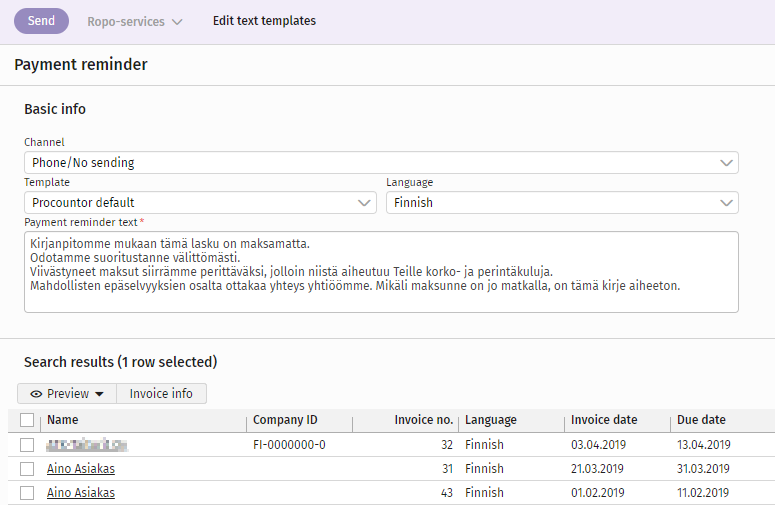This screenshot has width=775, height=505.
Task: Open the Preview dropdown button
Action: click(x=67, y=393)
